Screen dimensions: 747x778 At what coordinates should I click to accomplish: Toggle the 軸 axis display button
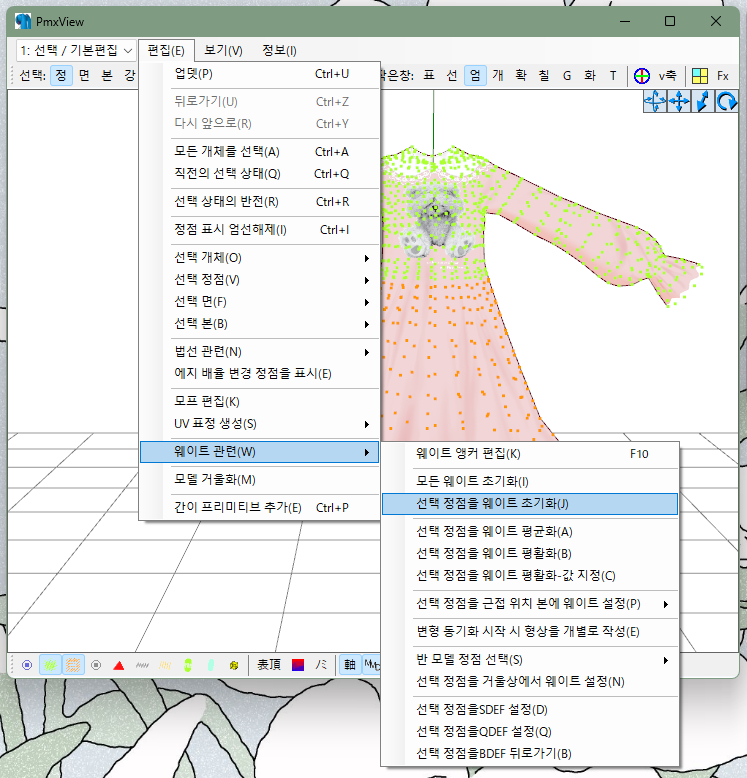click(x=350, y=664)
